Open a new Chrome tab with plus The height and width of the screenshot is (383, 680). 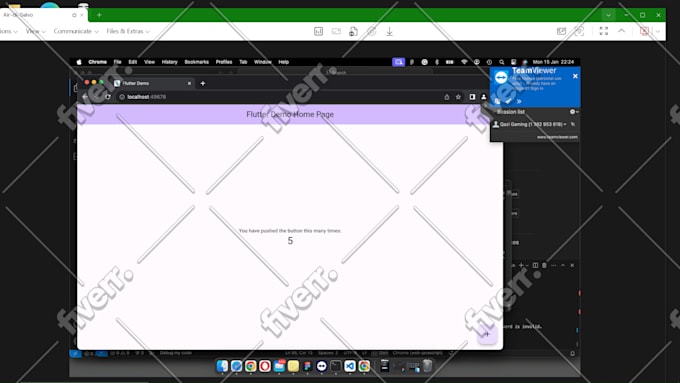[203, 83]
